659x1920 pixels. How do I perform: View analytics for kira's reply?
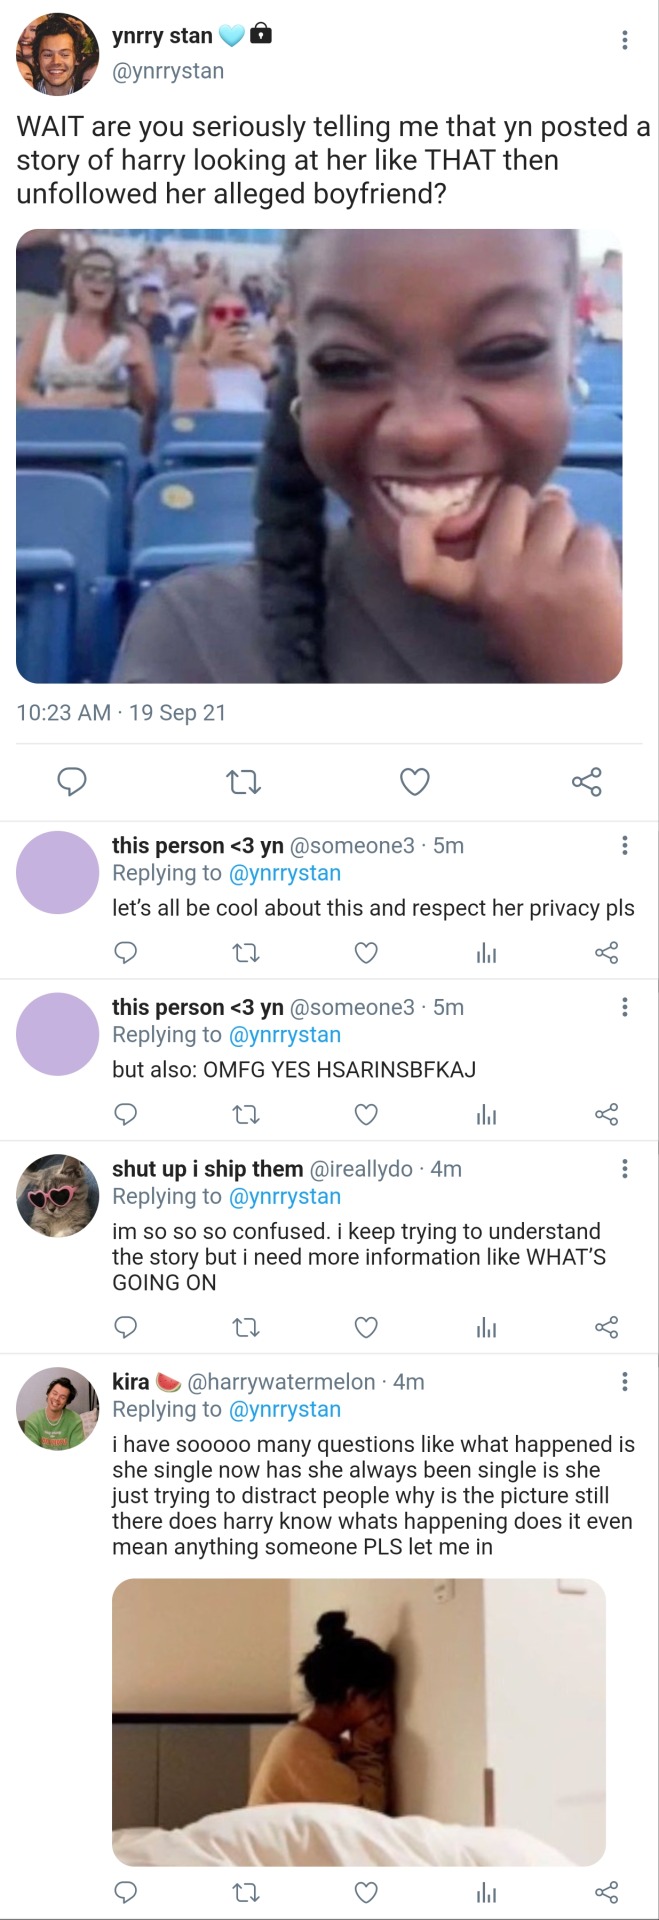486,1892
